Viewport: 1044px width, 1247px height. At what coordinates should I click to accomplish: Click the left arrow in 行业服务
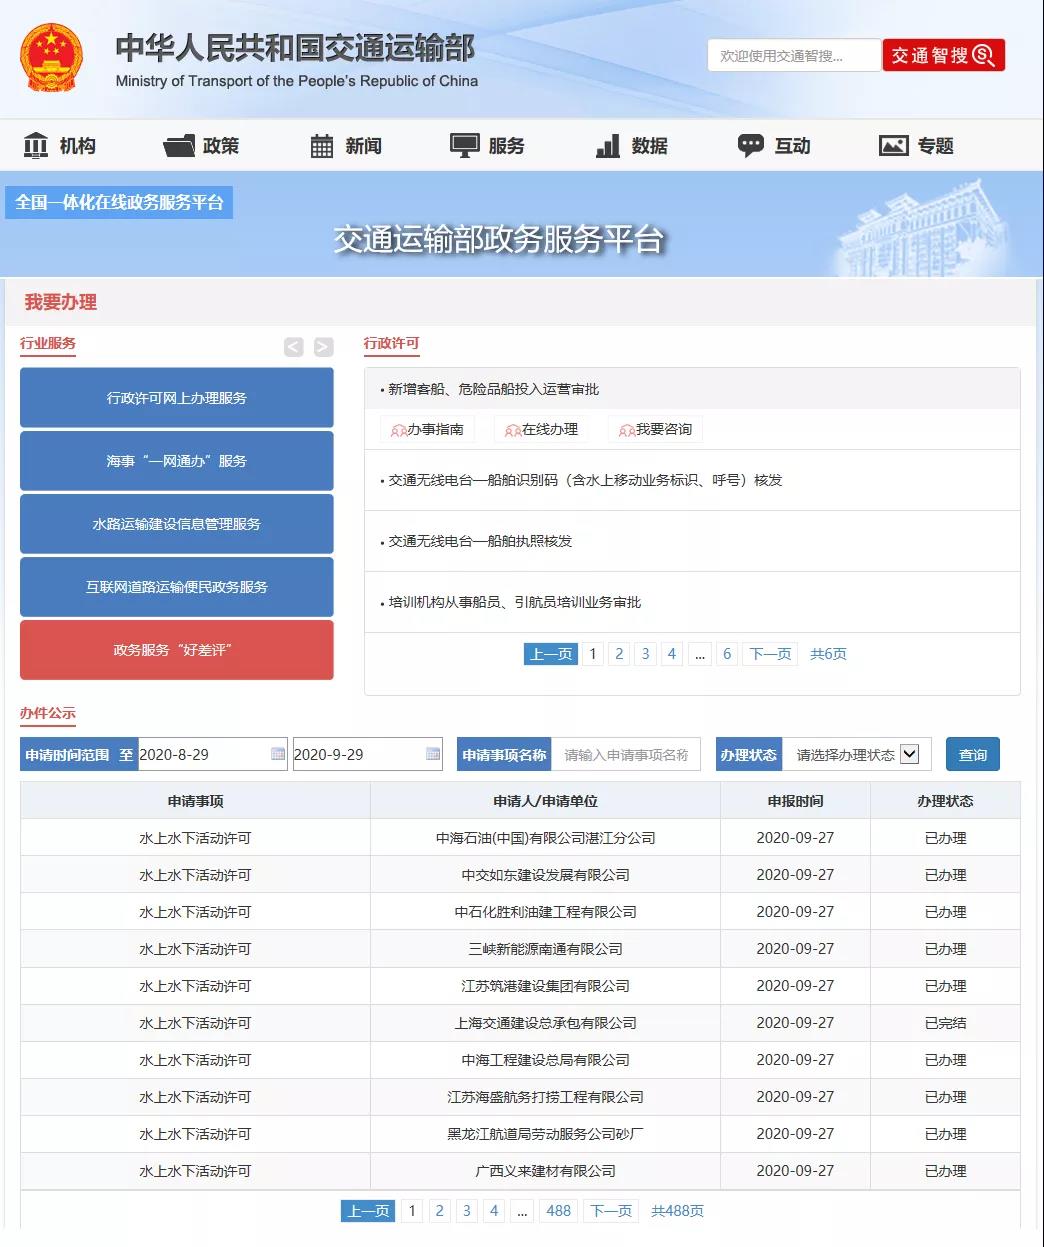(x=293, y=347)
